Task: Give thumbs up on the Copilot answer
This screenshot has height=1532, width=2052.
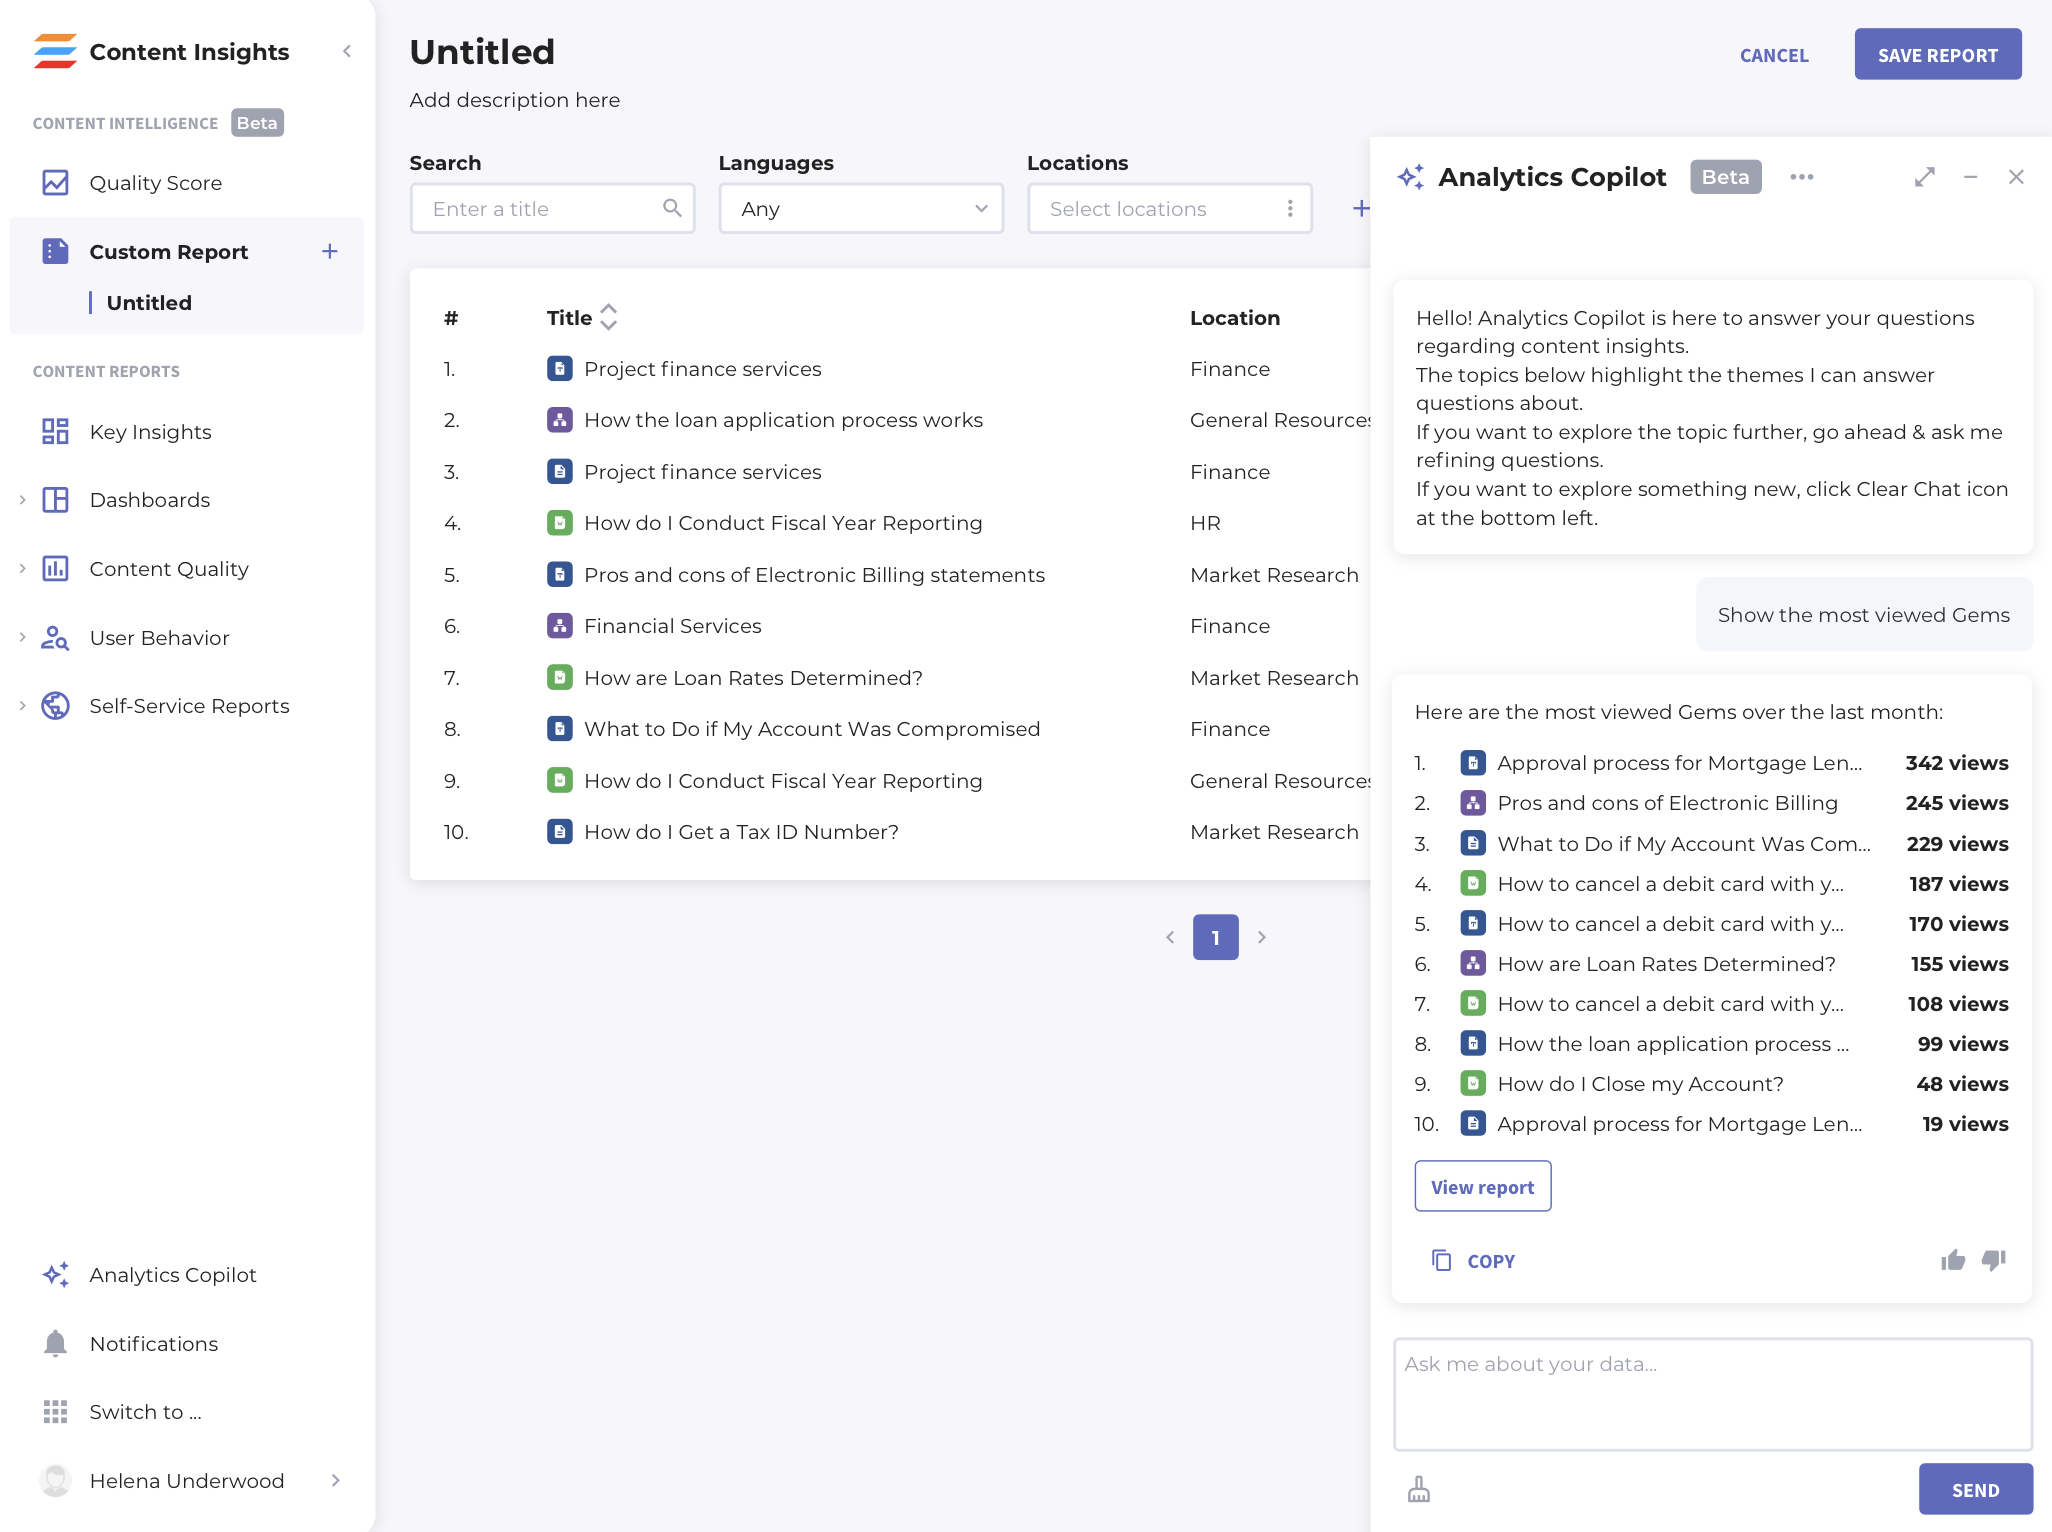Action: 1953,1260
